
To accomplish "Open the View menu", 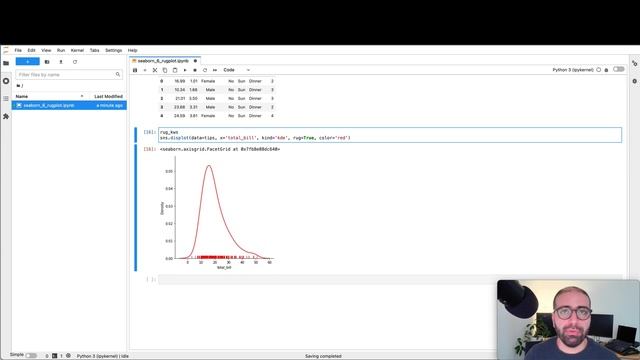I will pos(46,50).
